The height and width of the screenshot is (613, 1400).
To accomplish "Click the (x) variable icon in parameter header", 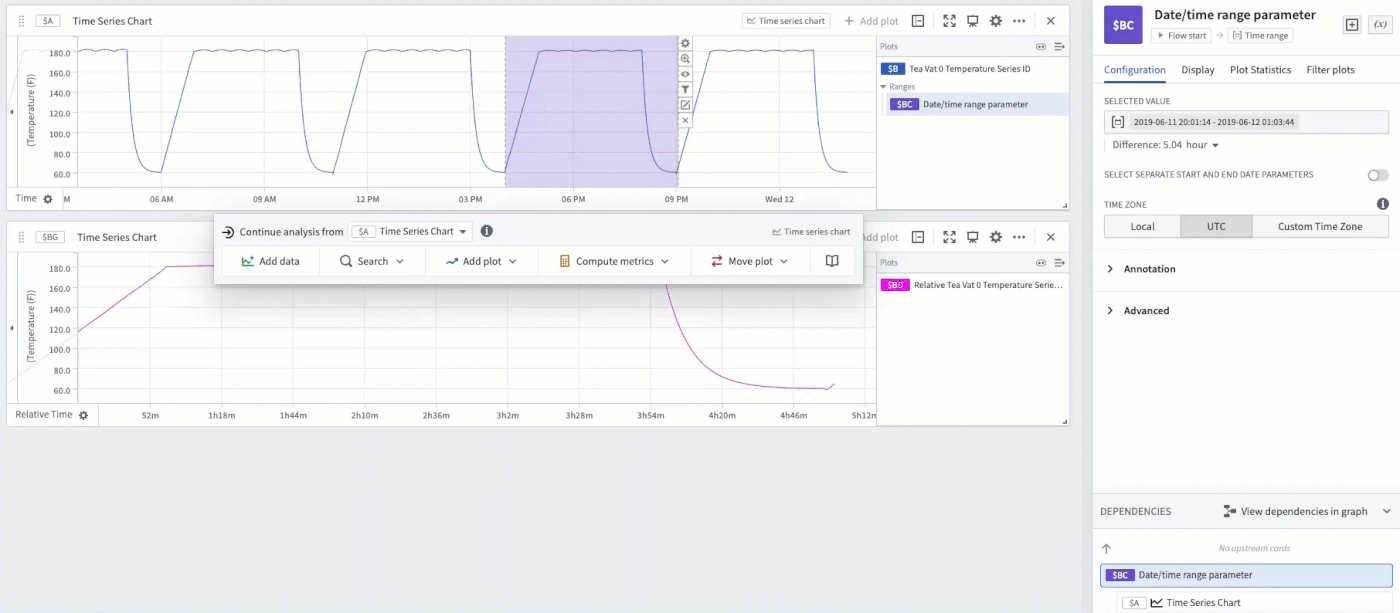I will point(1379,25).
